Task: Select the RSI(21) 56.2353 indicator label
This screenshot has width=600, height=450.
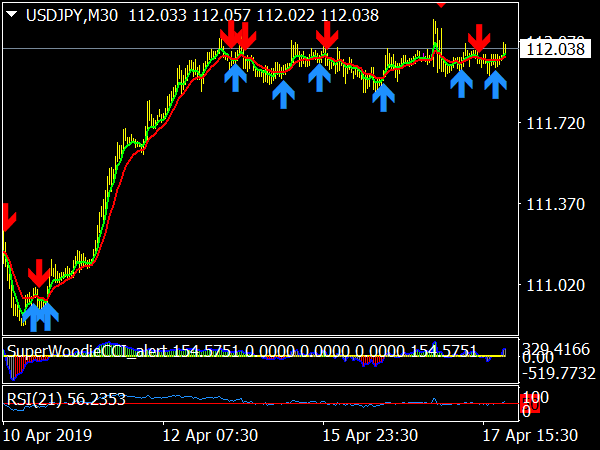Action: 66,399
